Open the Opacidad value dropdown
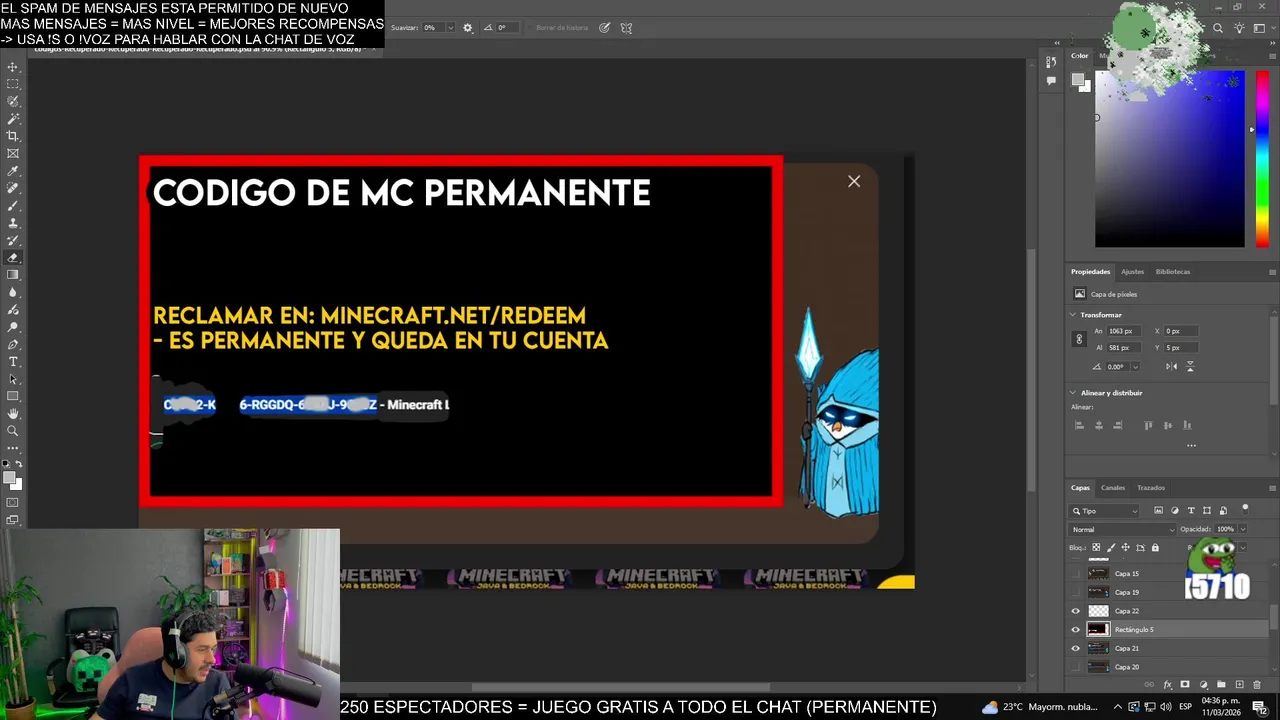This screenshot has width=1280, height=720. (x=1243, y=529)
